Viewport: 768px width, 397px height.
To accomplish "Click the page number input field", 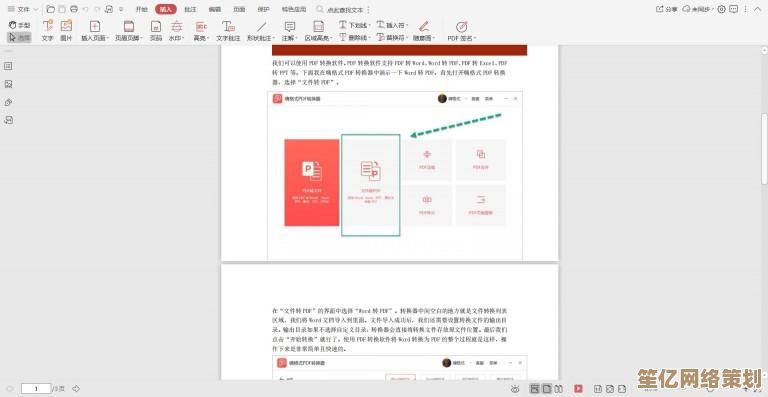I will [x=36, y=389].
